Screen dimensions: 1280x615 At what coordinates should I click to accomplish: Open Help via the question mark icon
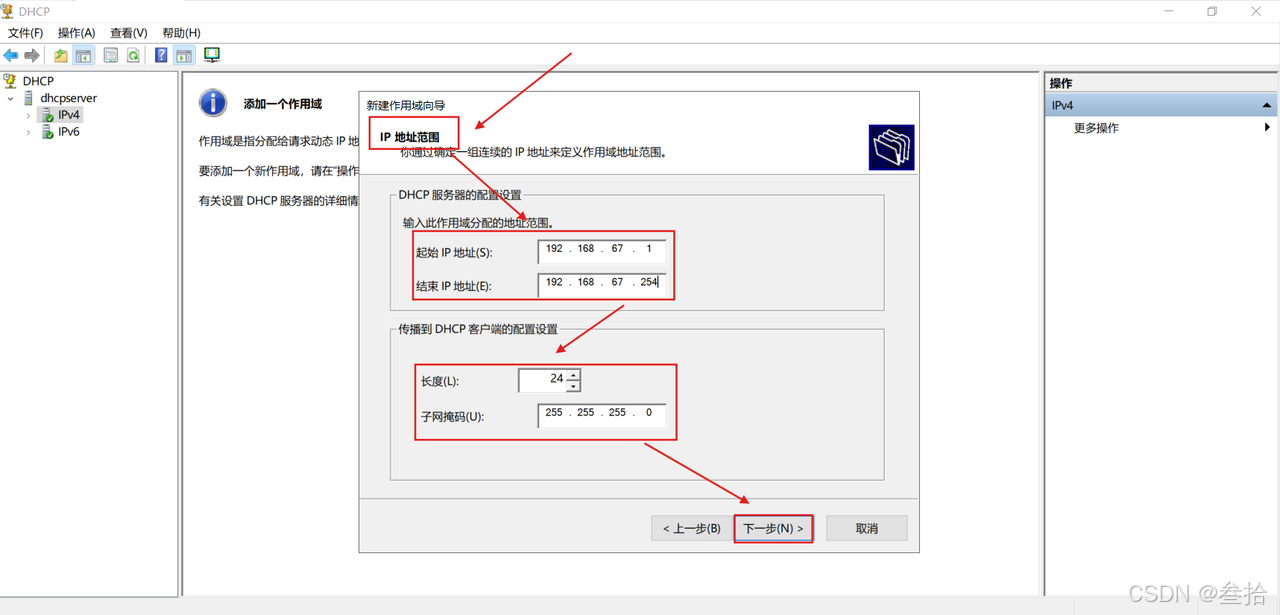point(161,55)
